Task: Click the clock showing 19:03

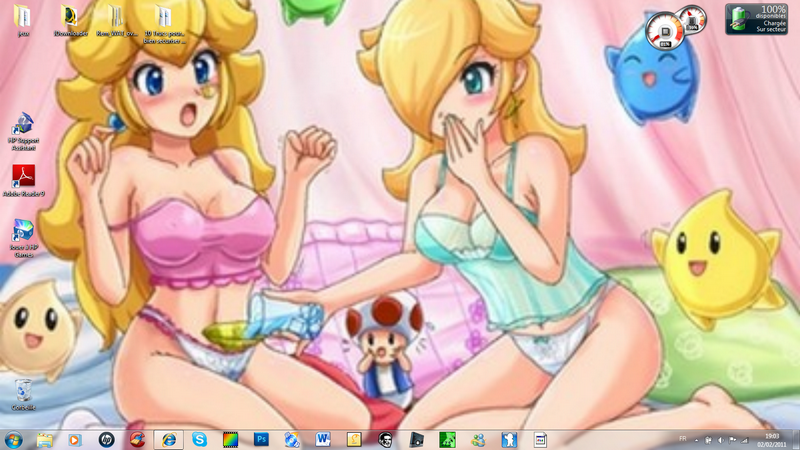Action: point(771,440)
